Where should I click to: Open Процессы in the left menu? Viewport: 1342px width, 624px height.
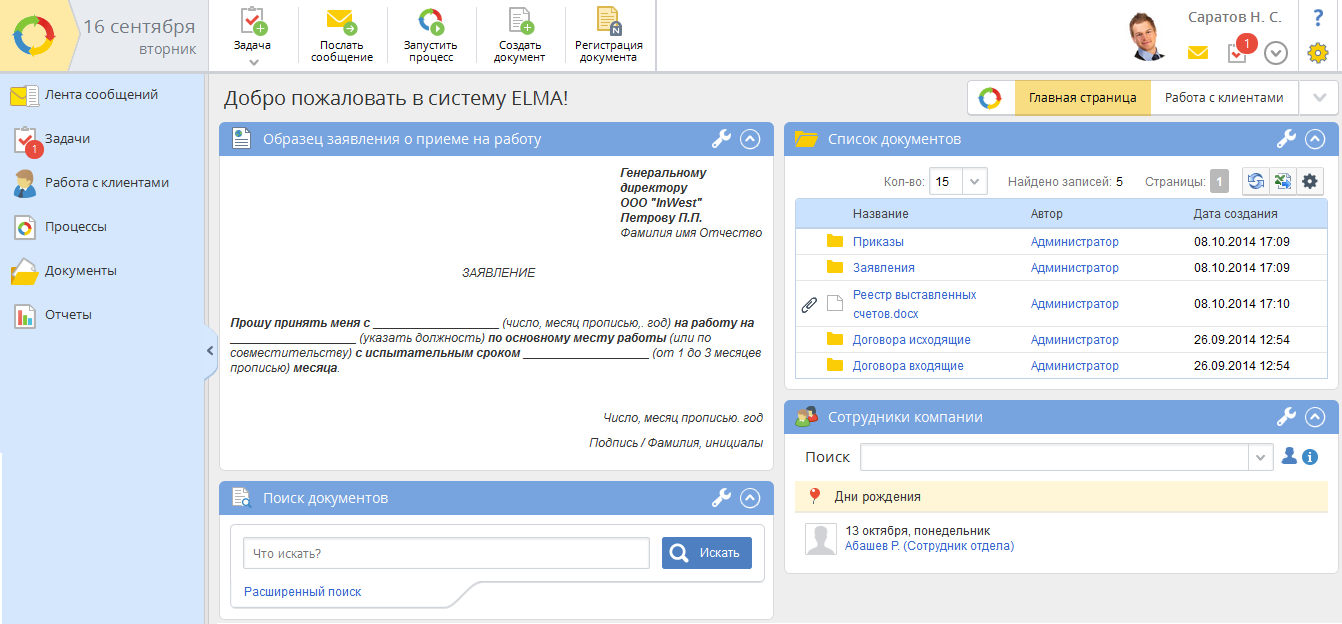[75, 227]
